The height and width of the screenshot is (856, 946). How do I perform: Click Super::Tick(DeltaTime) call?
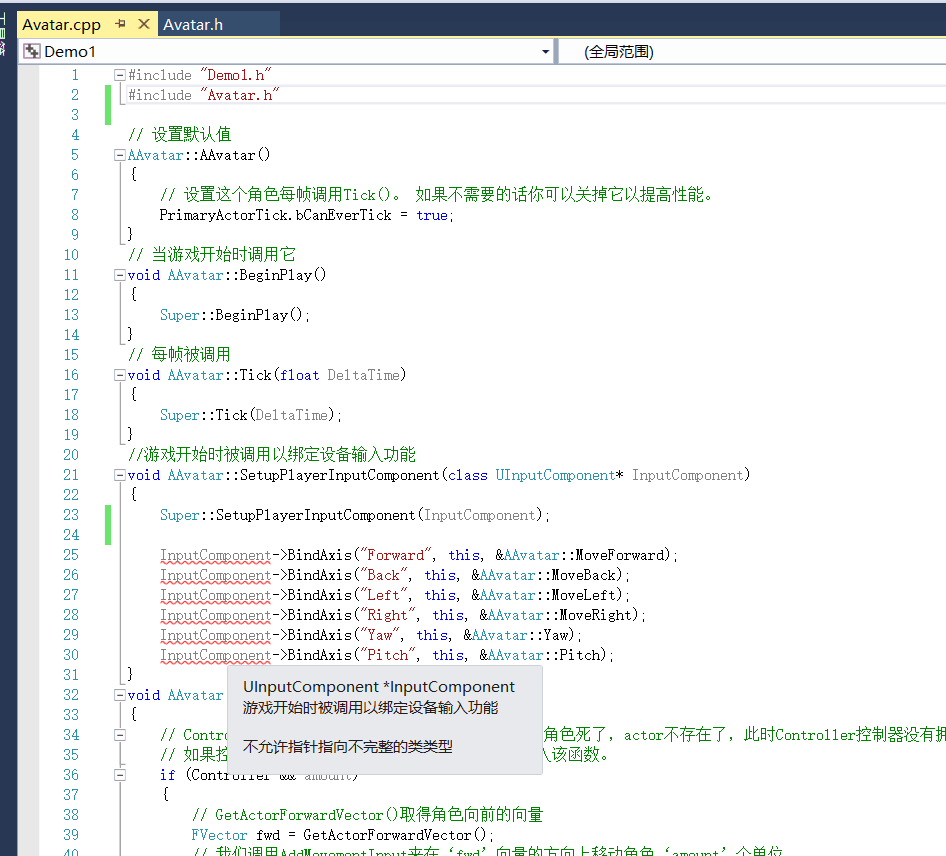coord(251,415)
